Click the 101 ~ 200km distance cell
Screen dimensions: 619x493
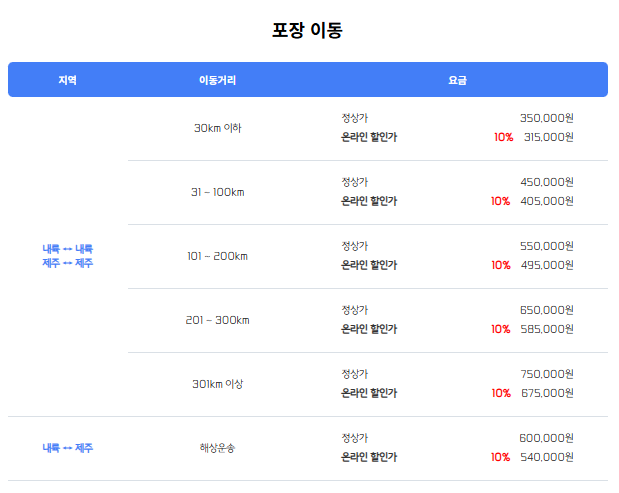(217, 256)
